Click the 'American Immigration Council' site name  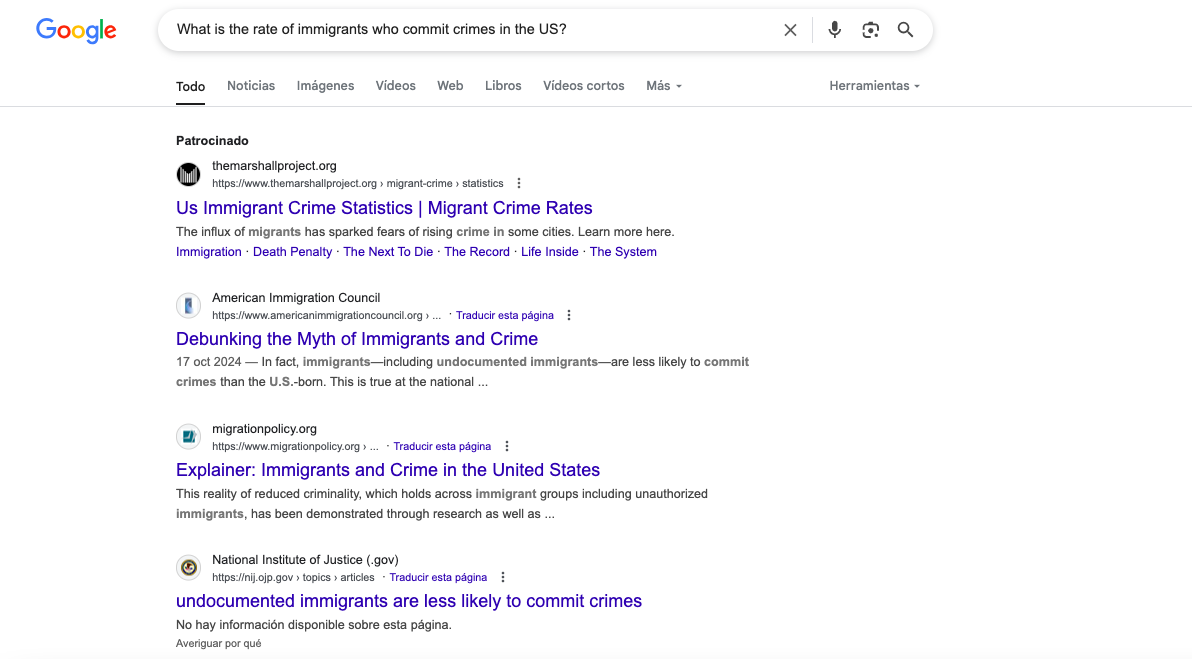pyautogui.click(x=296, y=298)
